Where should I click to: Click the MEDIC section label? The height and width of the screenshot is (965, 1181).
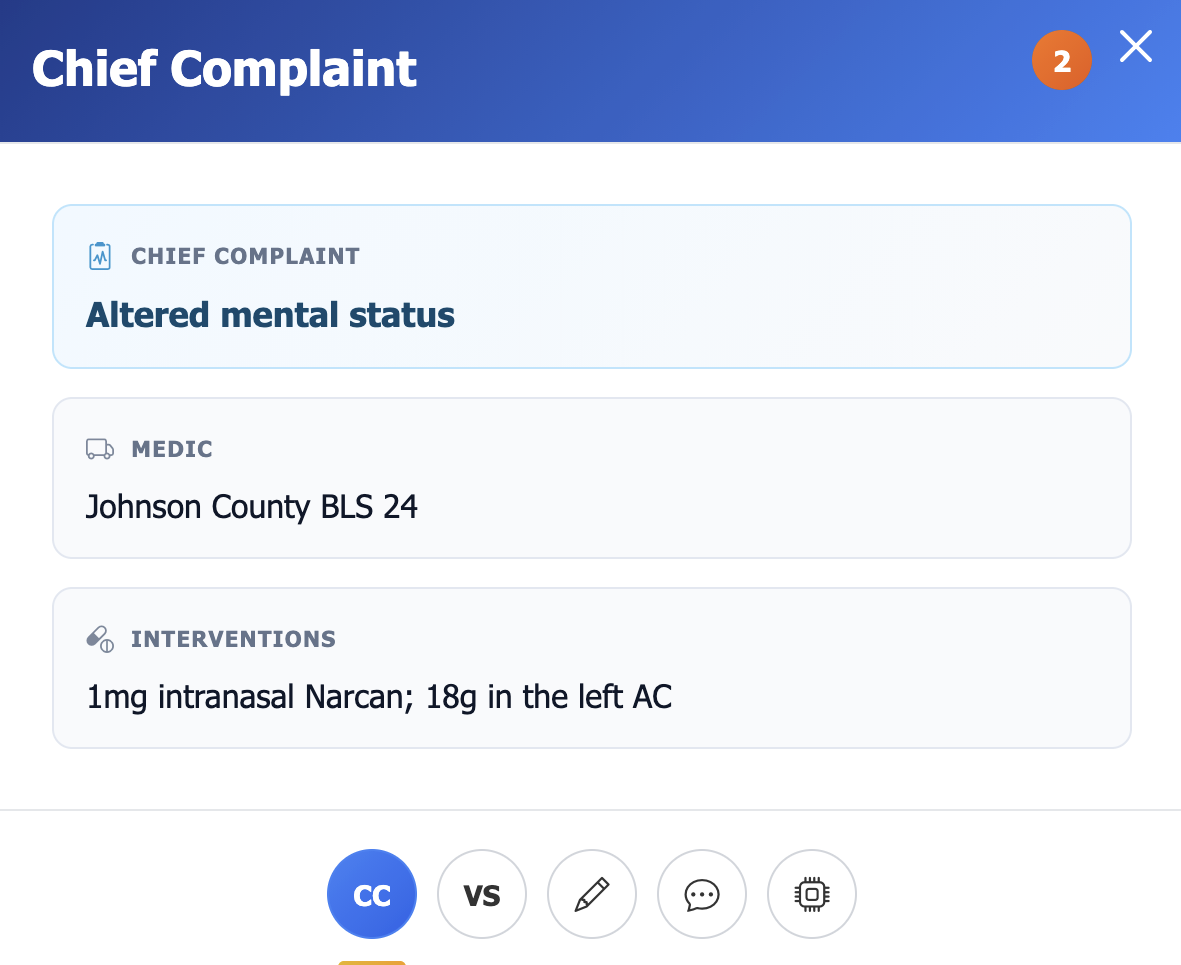pos(172,449)
